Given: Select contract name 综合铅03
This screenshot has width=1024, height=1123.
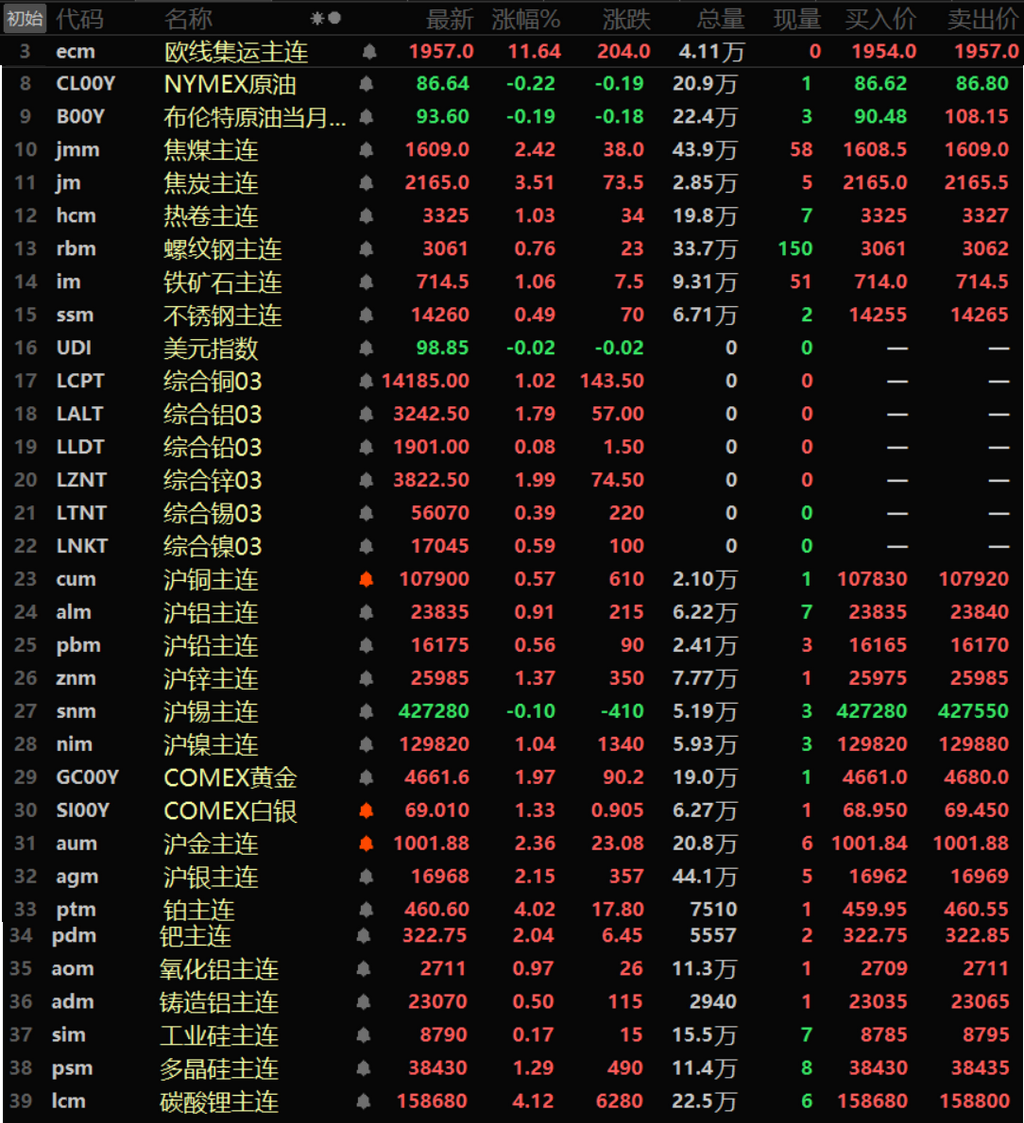Looking at the screenshot, I should (212, 448).
